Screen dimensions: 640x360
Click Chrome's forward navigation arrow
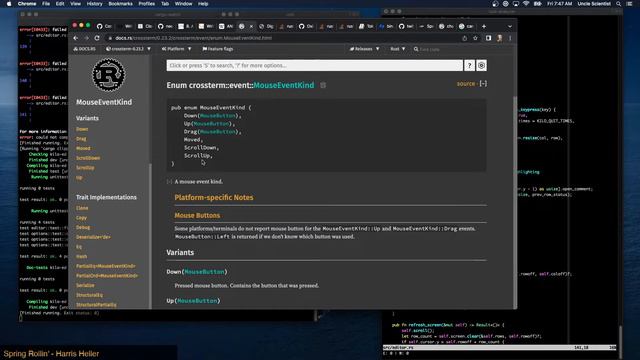point(86,38)
